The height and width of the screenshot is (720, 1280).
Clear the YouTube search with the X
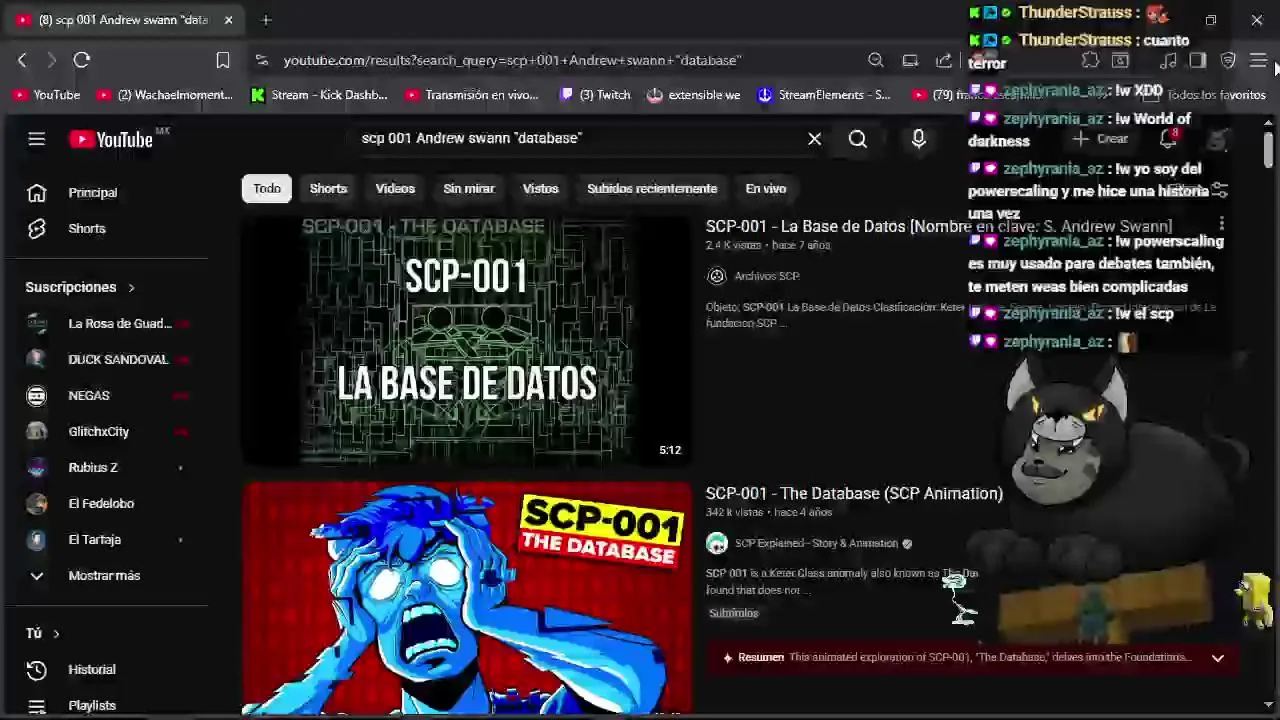[x=814, y=139]
